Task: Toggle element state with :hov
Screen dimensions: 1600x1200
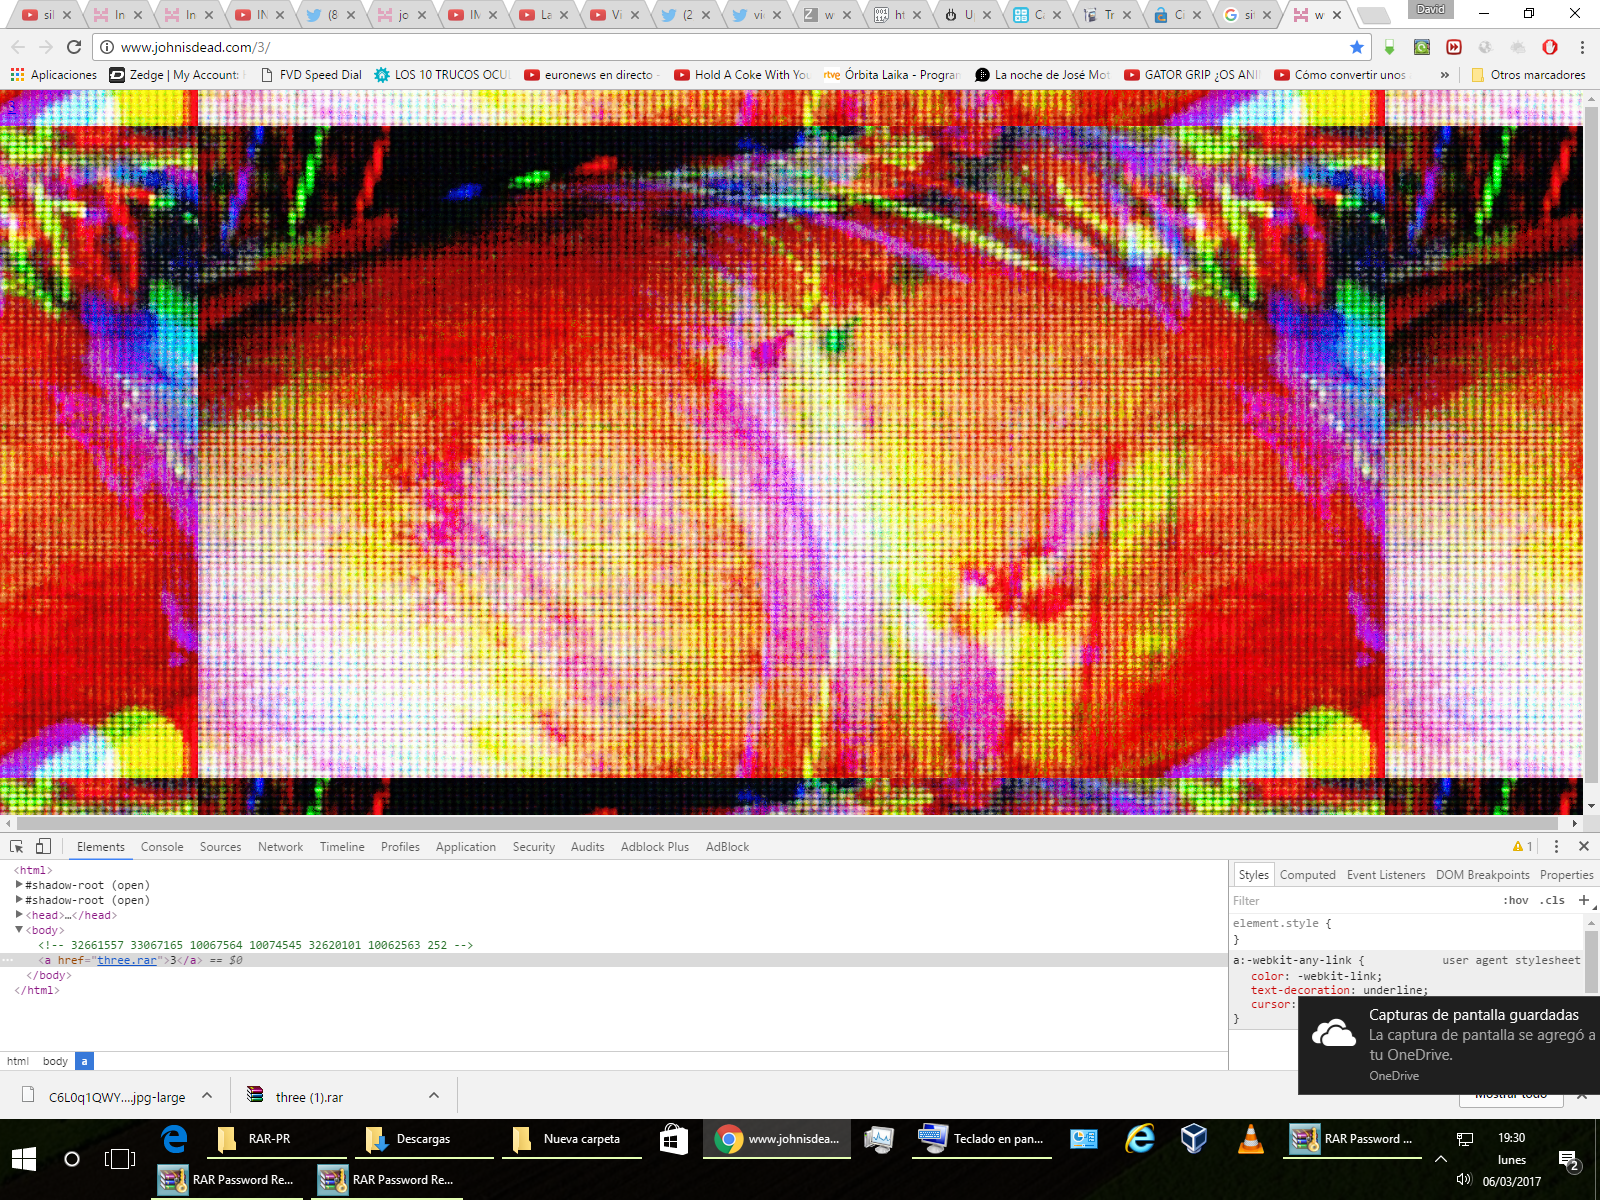Action: tap(1515, 900)
